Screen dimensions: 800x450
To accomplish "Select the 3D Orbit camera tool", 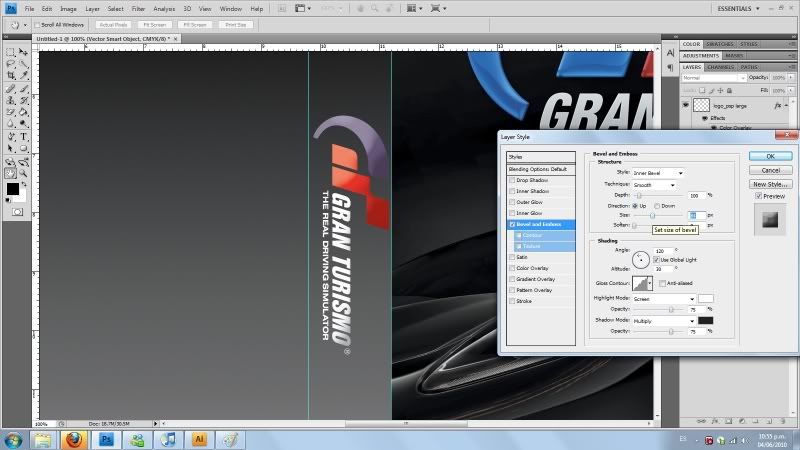I will point(23,162).
